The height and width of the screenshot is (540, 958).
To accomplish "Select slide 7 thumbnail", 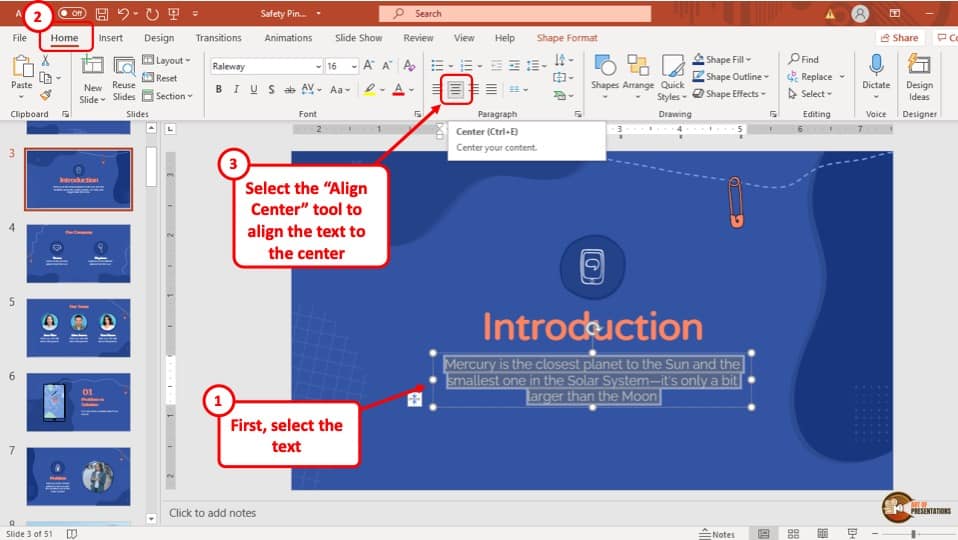I will point(78,476).
